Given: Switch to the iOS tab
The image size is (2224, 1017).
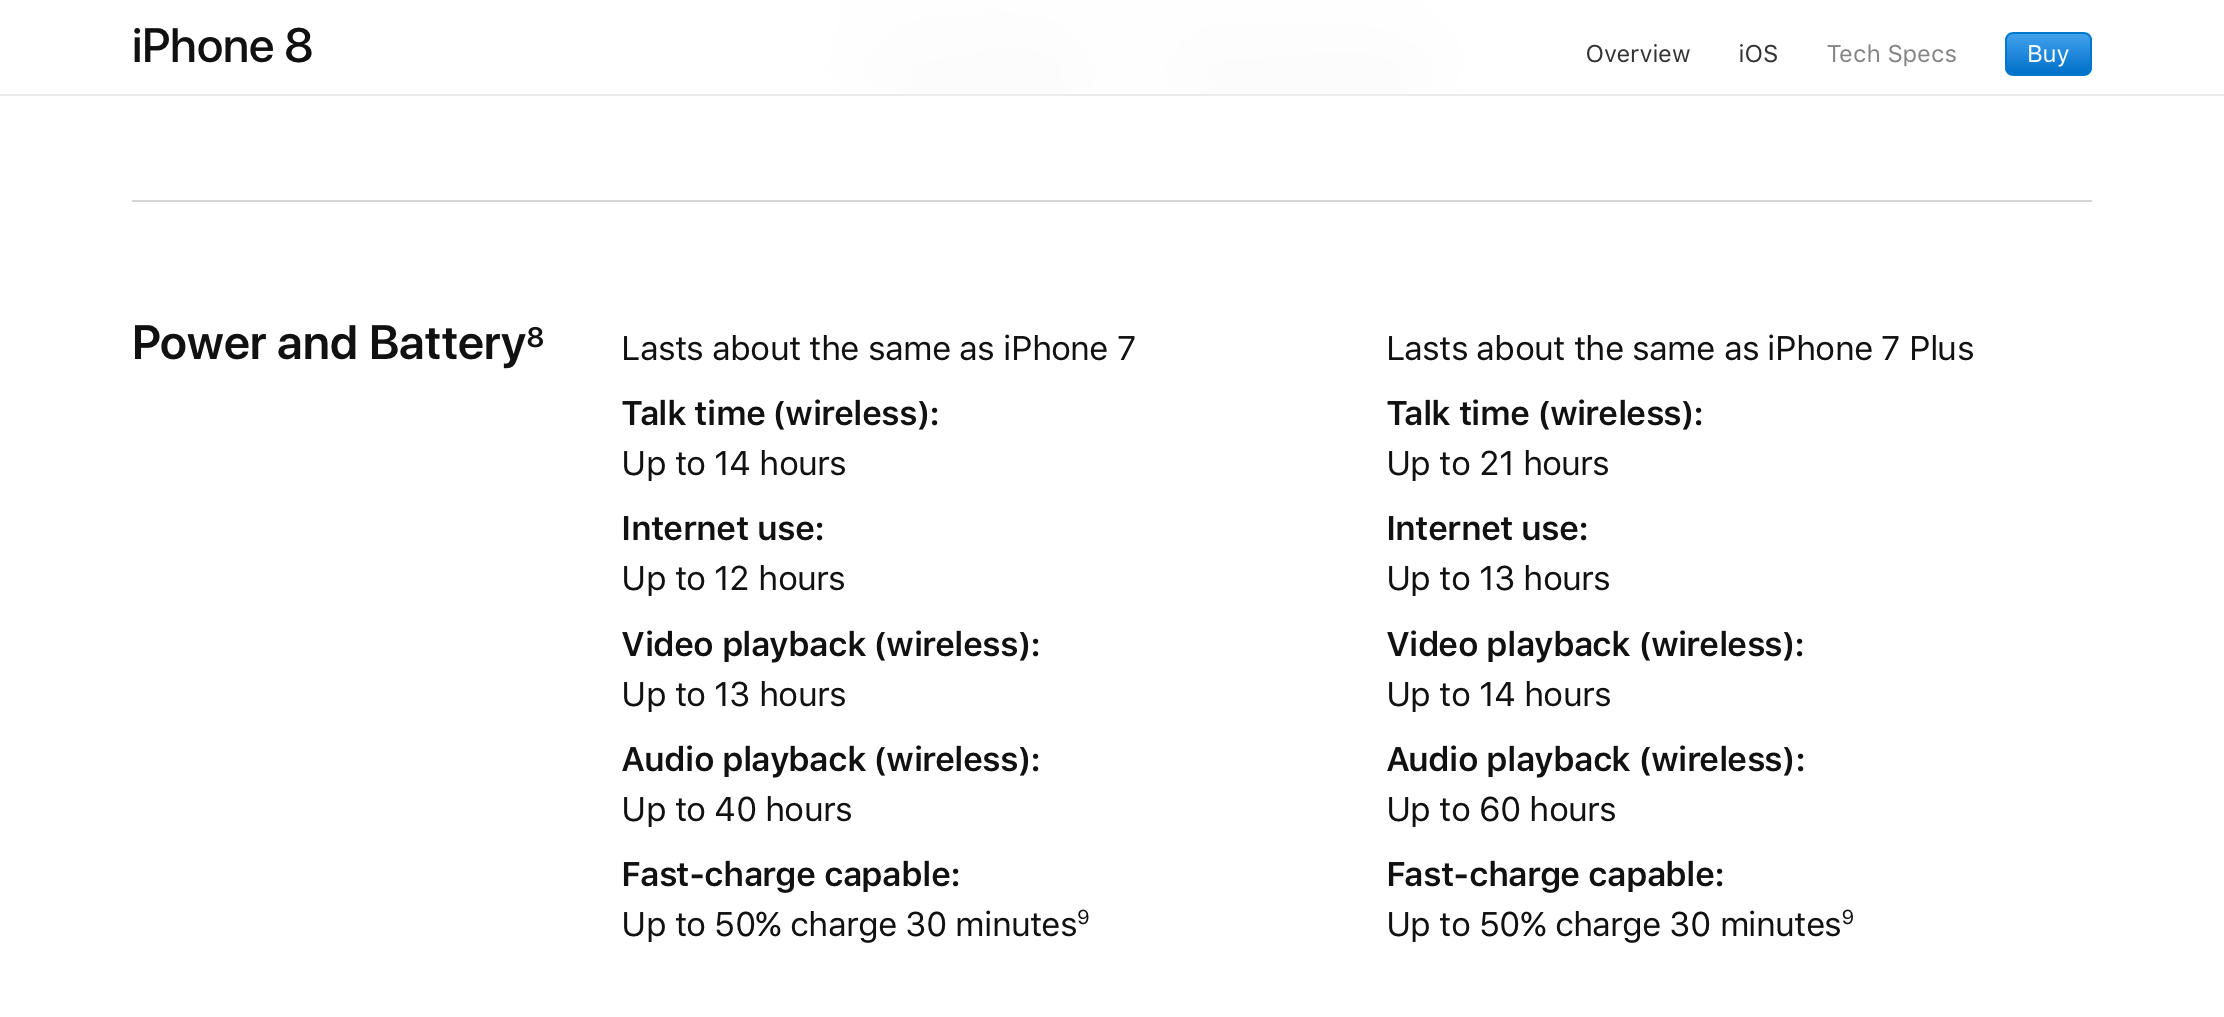Looking at the screenshot, I should (x=1757, y=54).
